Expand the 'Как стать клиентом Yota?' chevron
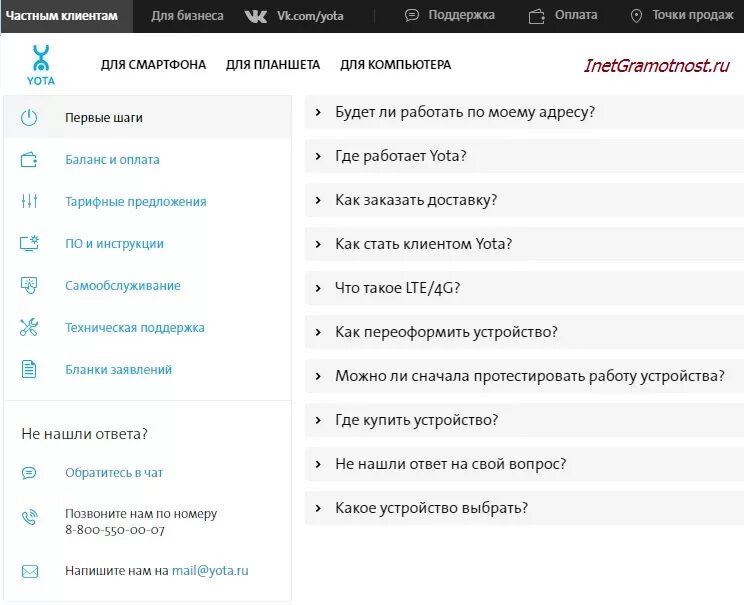This screenshot has height=605, width=744. [318, 244]
